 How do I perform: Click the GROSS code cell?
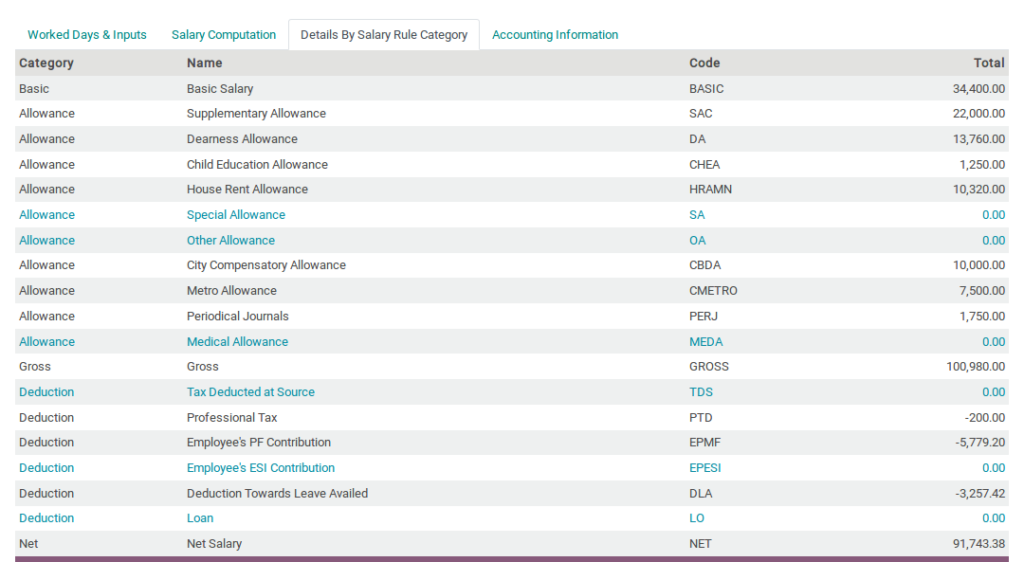pyautogui.click(x=709, y=366)
